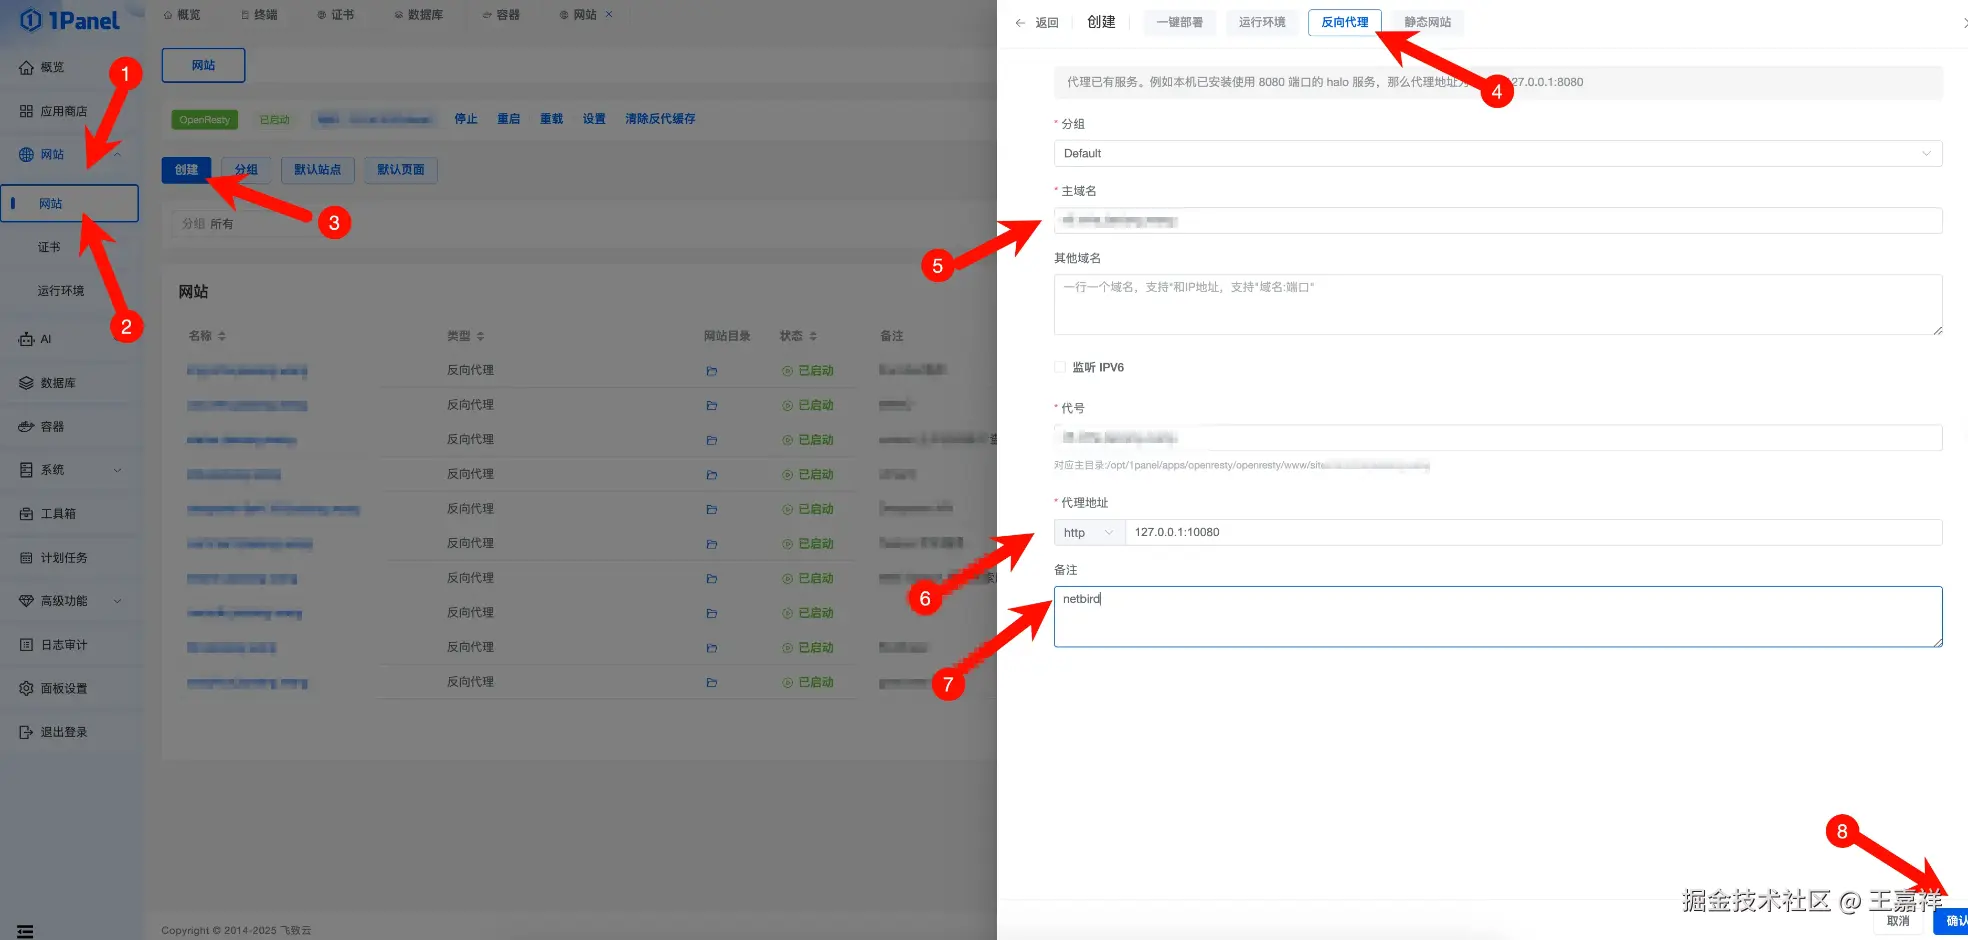
Task: Select 网站 submenu item in sidebar
Action: click(x=70, y=203)
